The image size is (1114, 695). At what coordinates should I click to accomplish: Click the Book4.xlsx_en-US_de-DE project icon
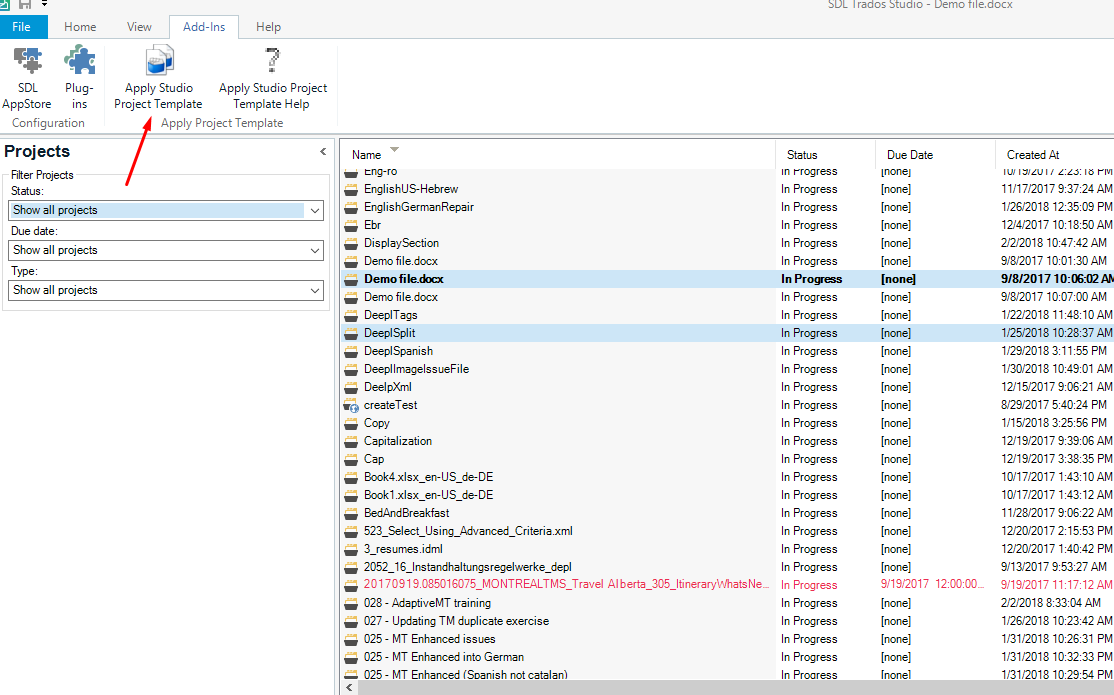[x=351, y=478]
